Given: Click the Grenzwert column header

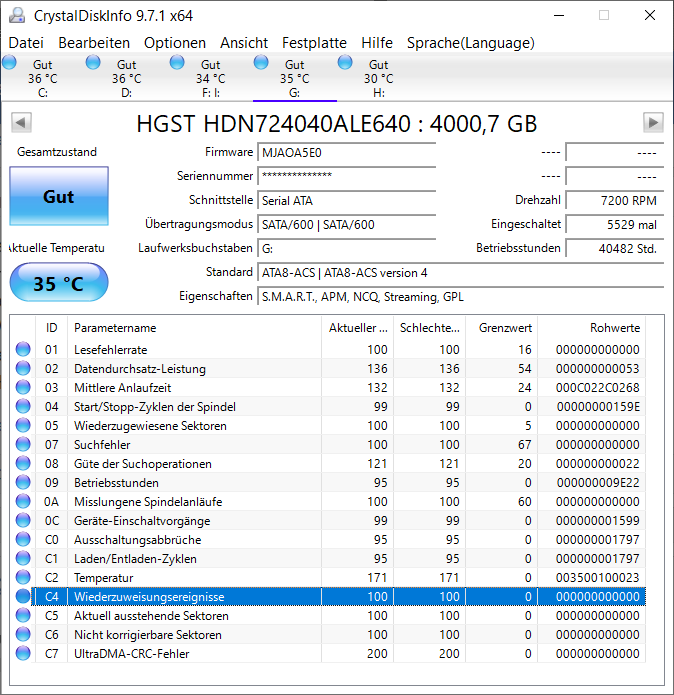Looking at the screenshot, I should pyautogui.click(x=502, y=328).
